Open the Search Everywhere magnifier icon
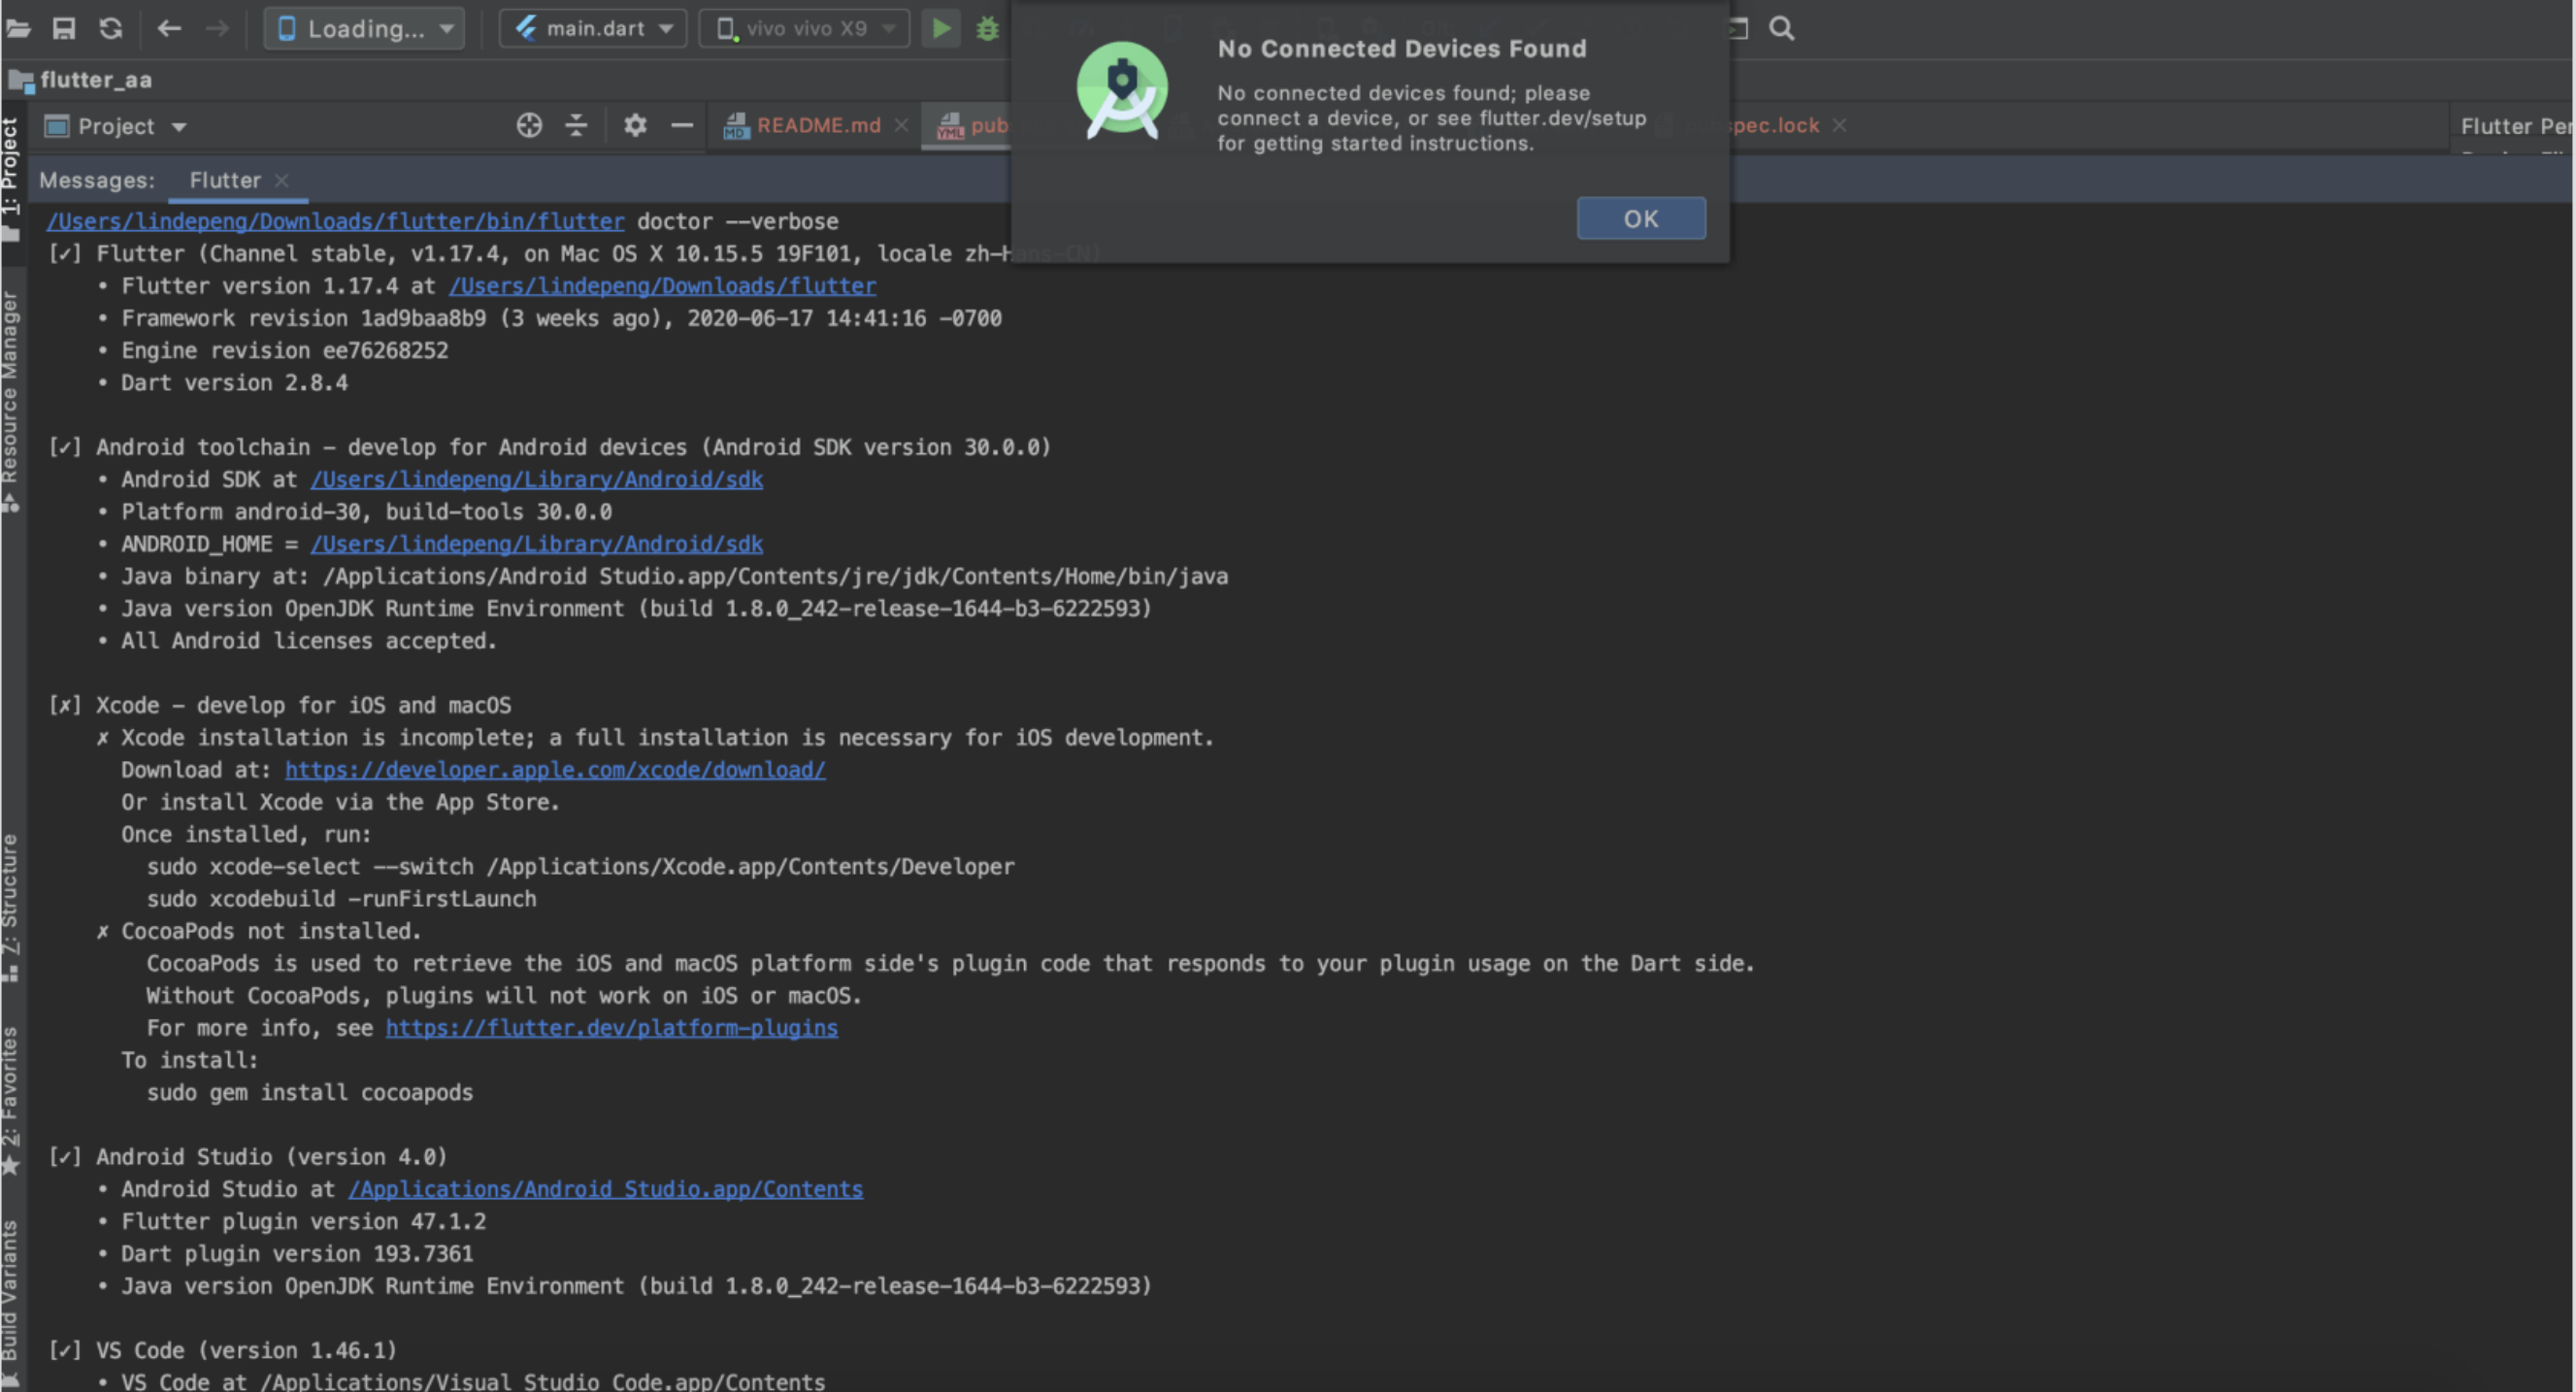The image size is (2576, 1392). click(x=1781, y=28)
